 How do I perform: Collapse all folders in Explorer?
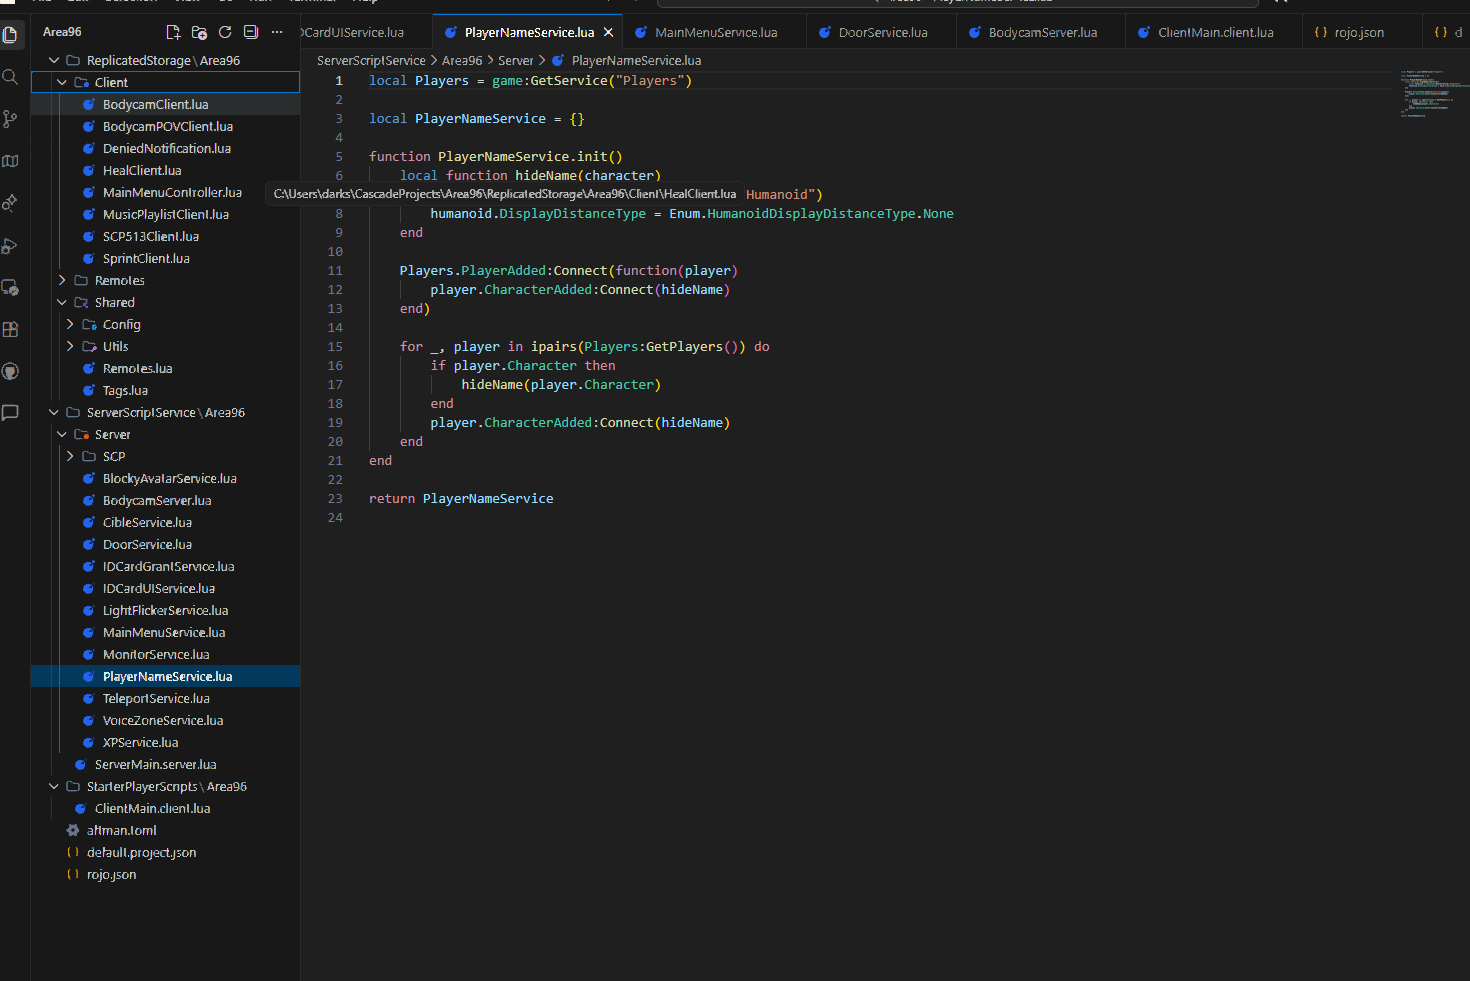coord(251,32)
